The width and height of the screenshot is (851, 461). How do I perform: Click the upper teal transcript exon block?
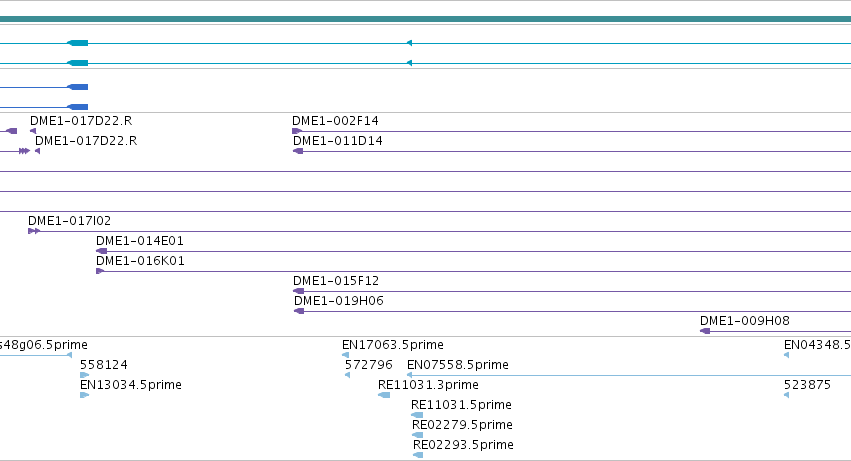click(x=78, y=43)
